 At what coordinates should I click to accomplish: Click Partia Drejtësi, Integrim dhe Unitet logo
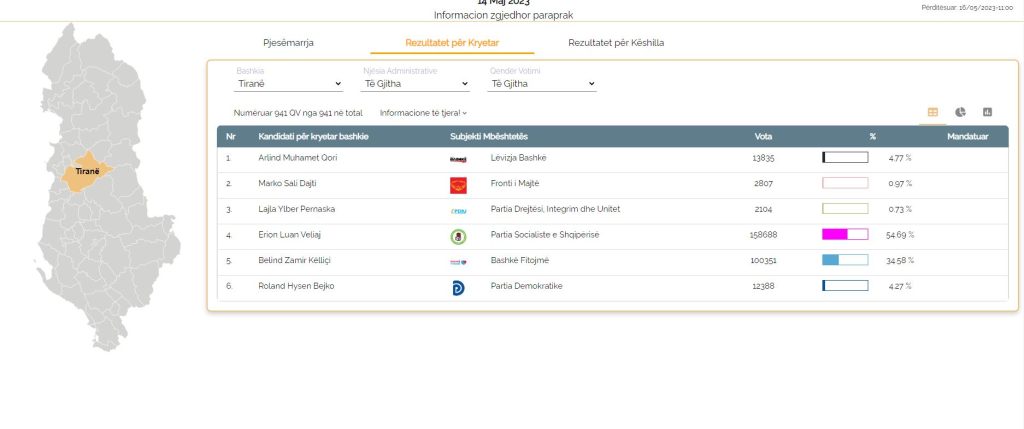point(458,211)
